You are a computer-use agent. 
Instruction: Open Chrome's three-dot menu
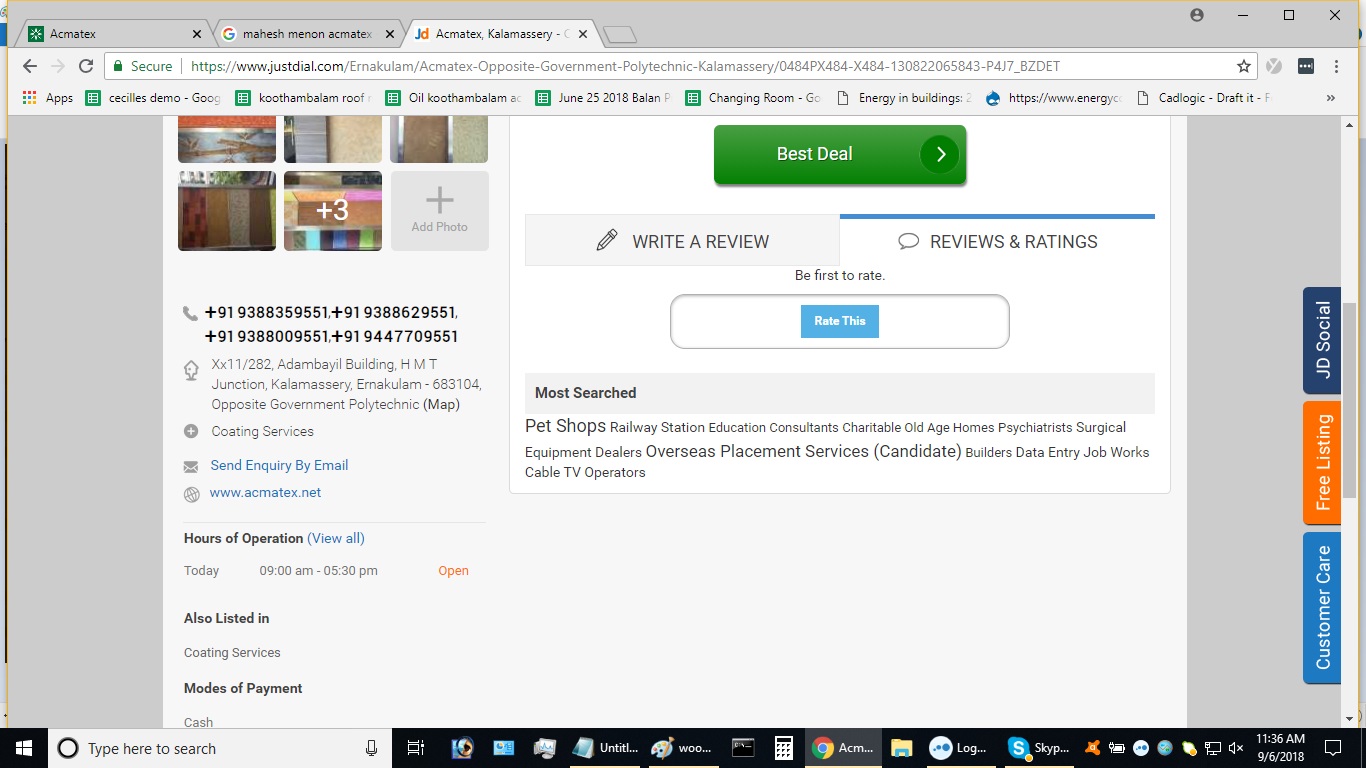click(x=1336, y=66)
